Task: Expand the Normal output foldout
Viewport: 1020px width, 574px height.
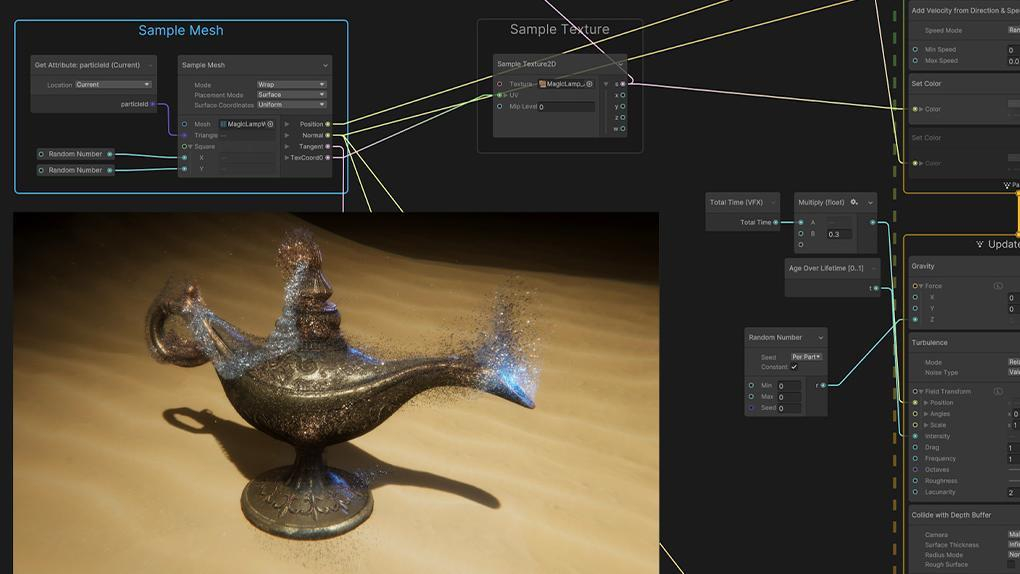Action: pos(287,135)
